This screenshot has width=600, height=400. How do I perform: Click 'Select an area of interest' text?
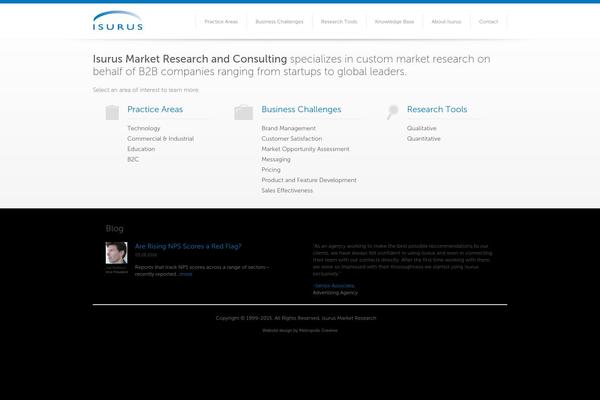click(x=146, y=90)
